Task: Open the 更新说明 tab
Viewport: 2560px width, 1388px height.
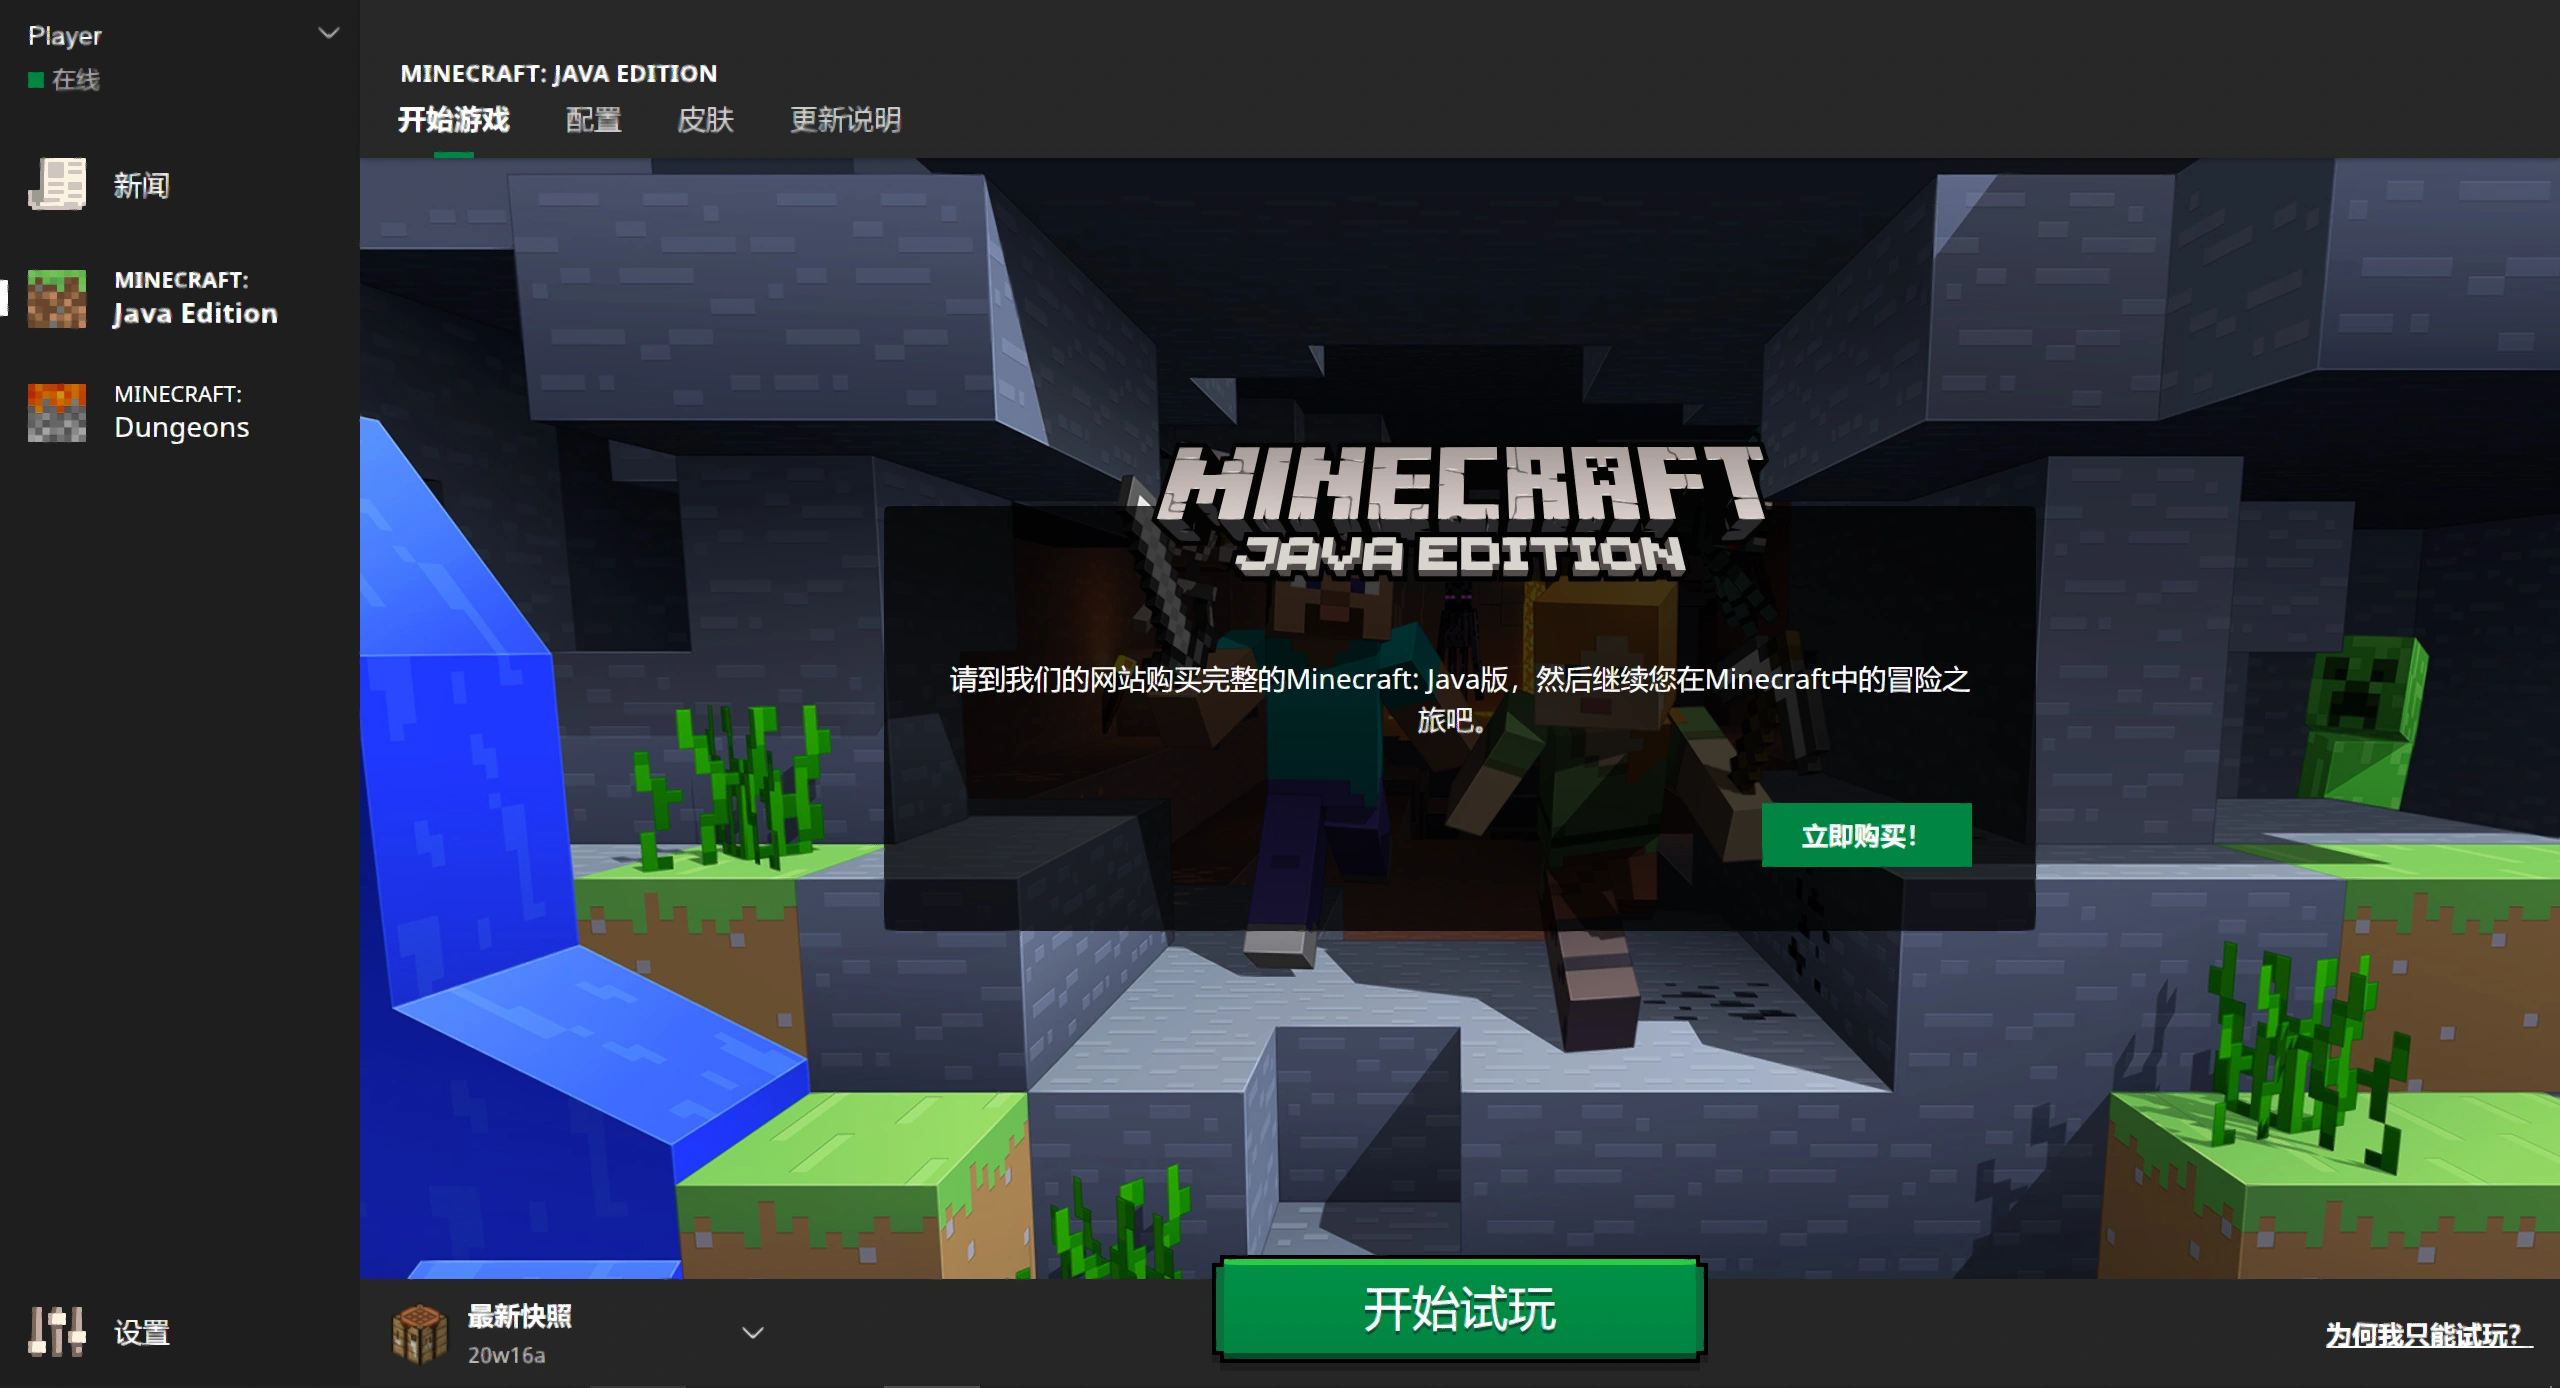Action: click(x=846, y=120)
